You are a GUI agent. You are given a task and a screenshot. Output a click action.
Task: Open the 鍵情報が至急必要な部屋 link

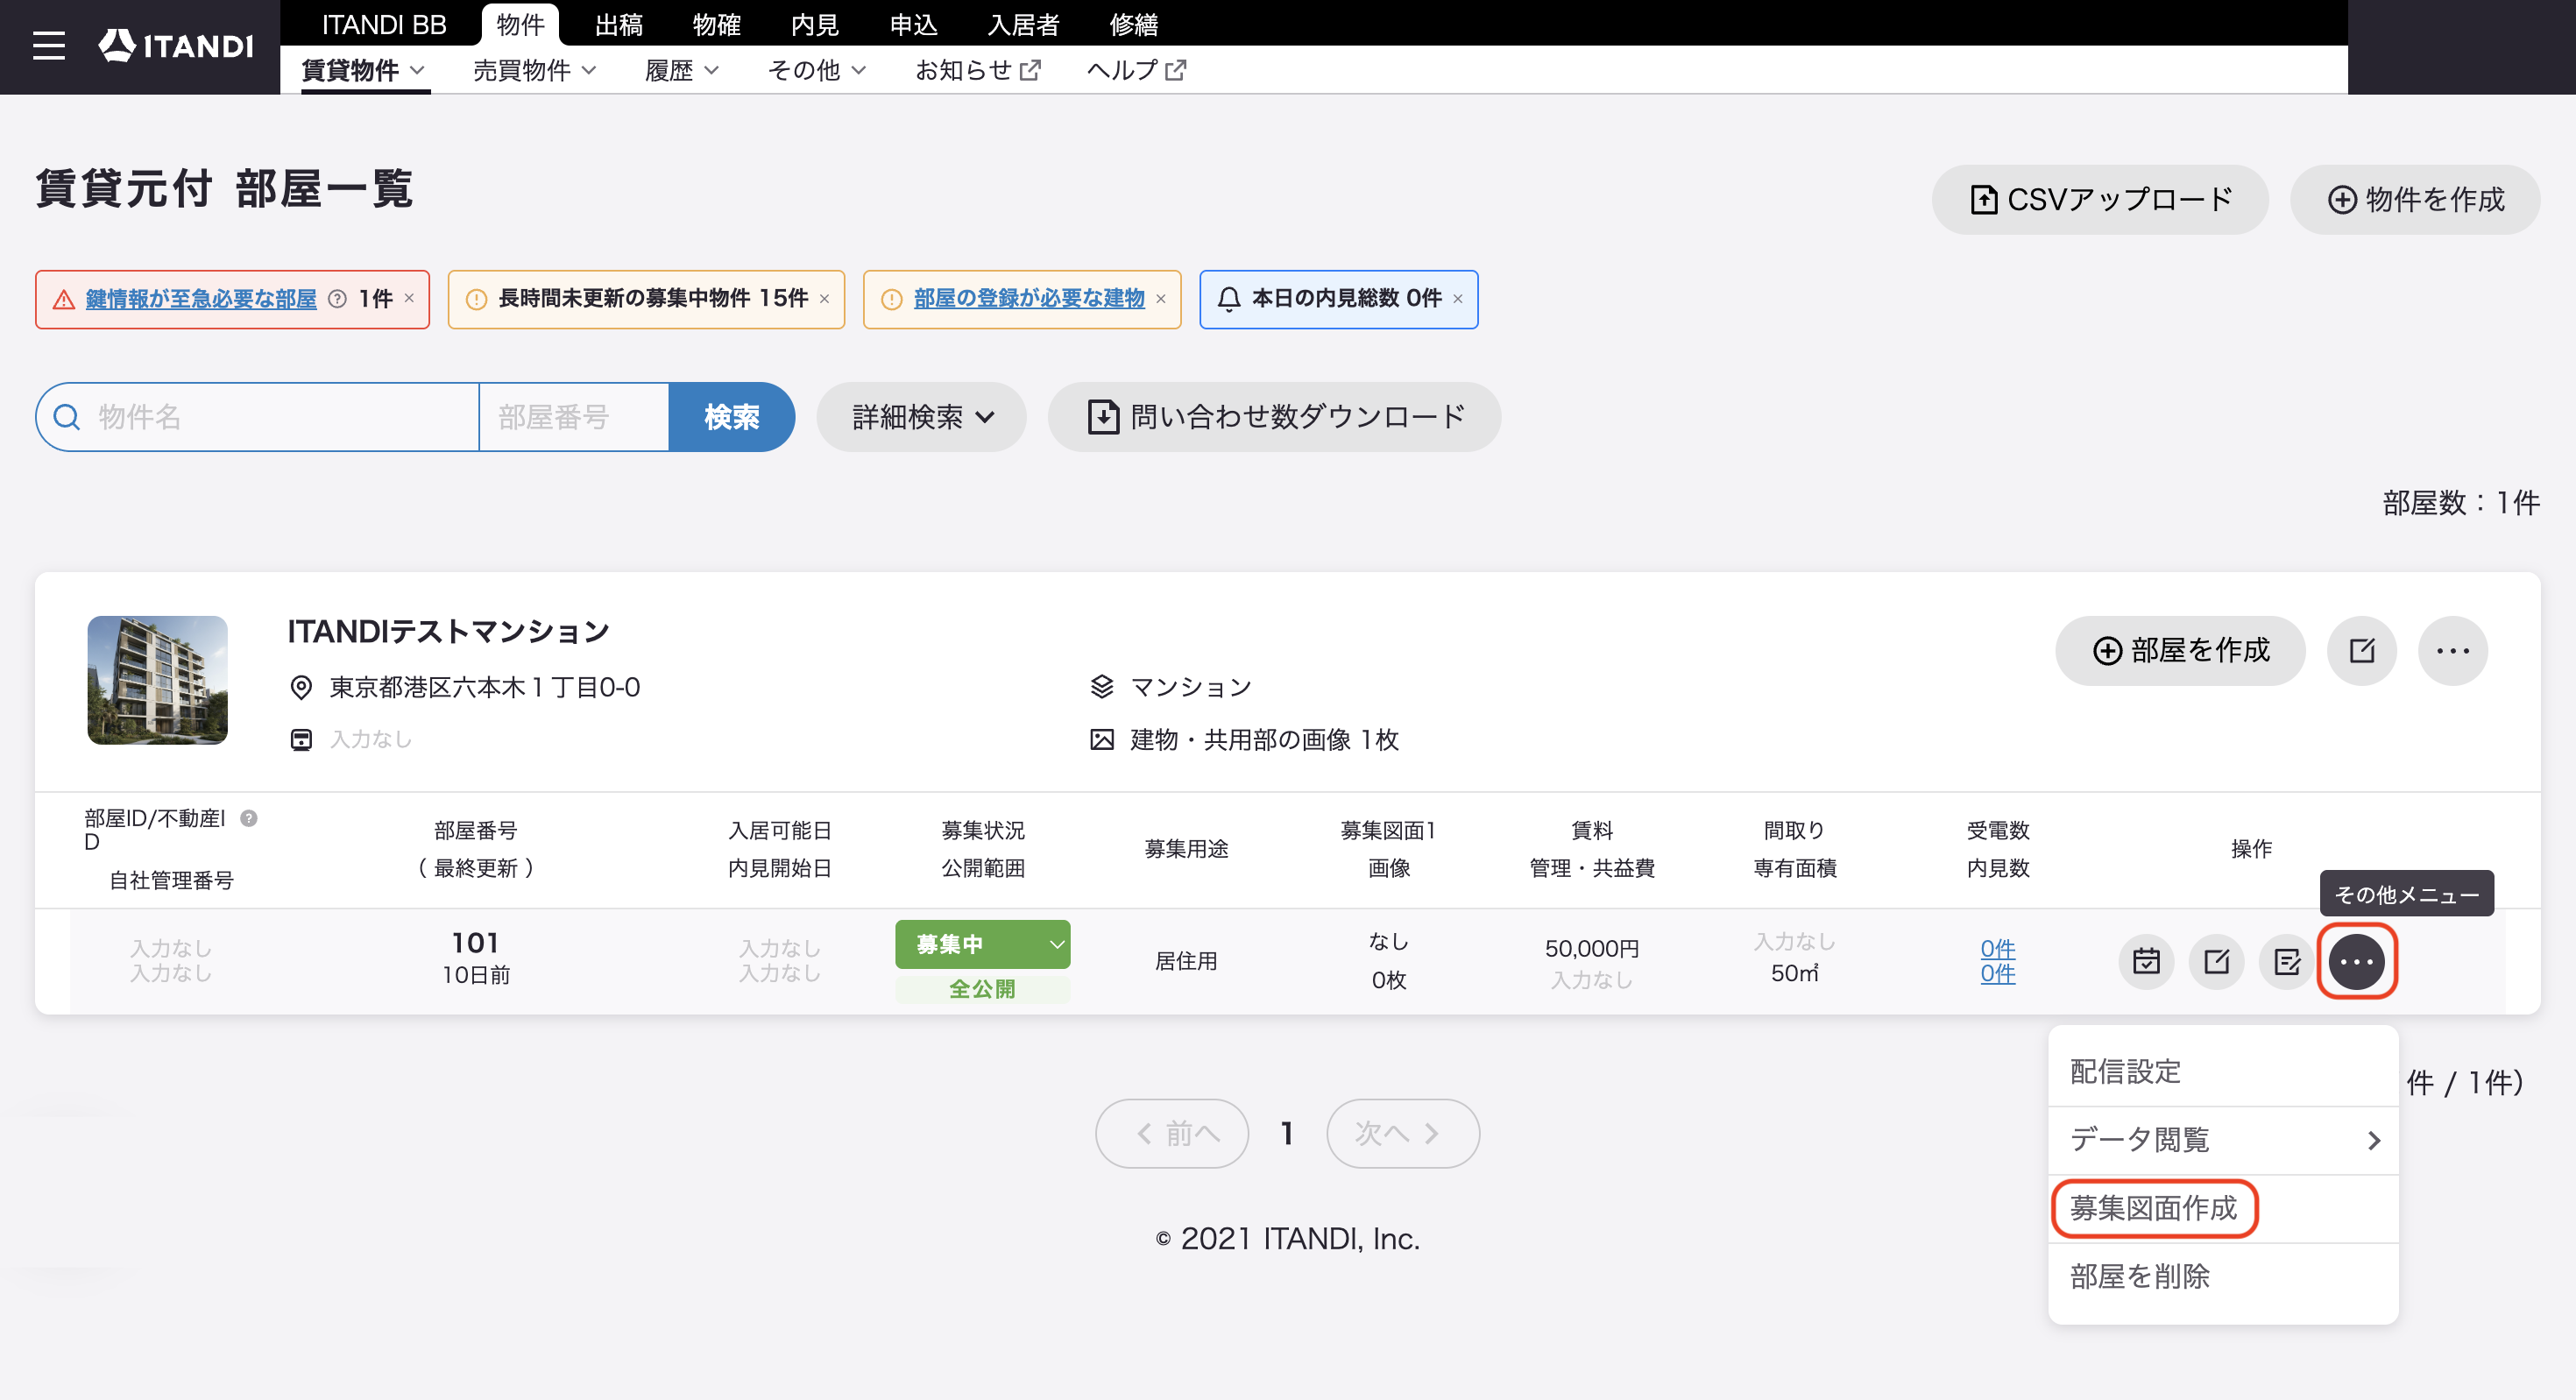tap(201, 299)
